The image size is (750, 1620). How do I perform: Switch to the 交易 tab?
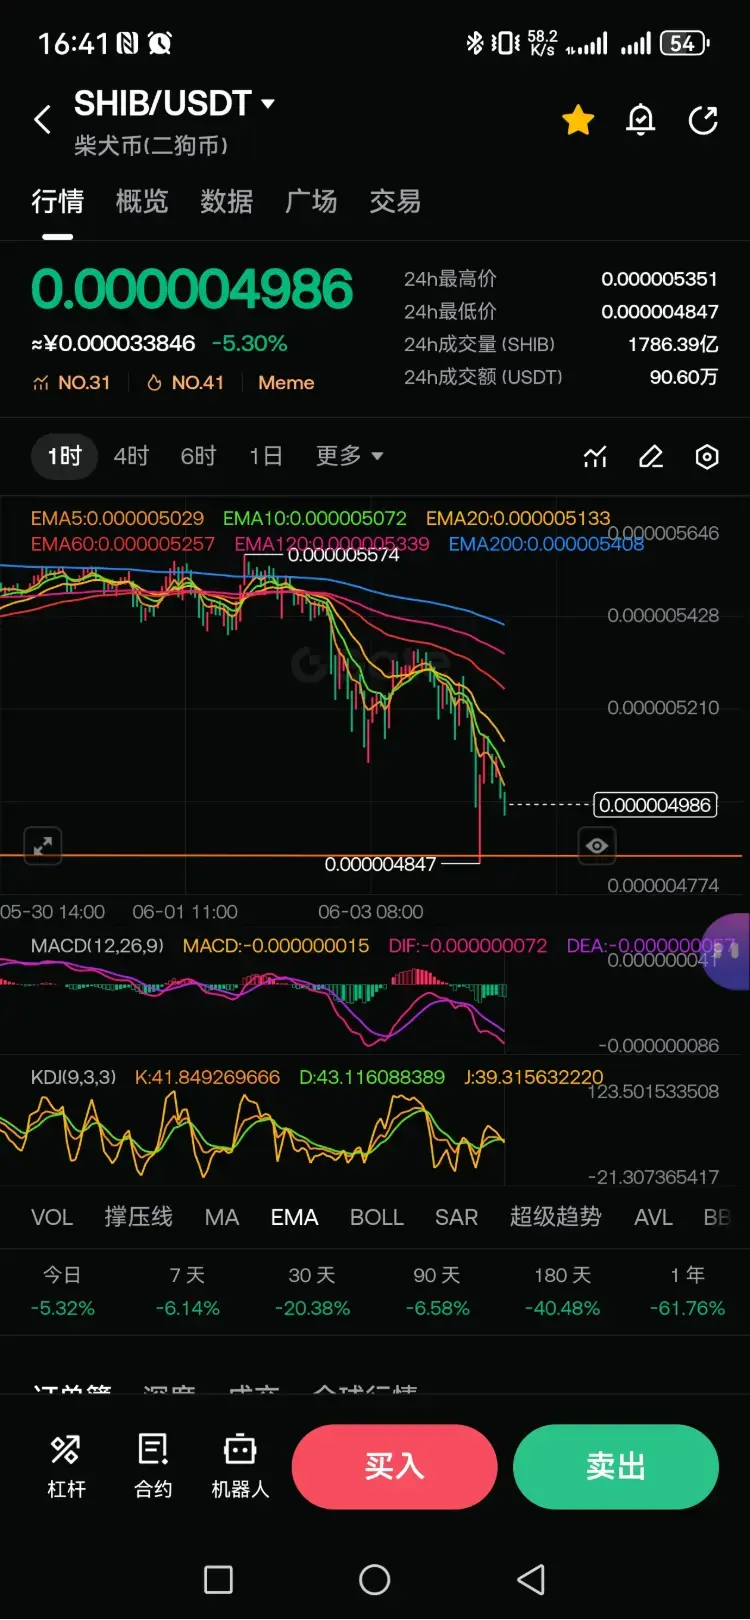395,201
